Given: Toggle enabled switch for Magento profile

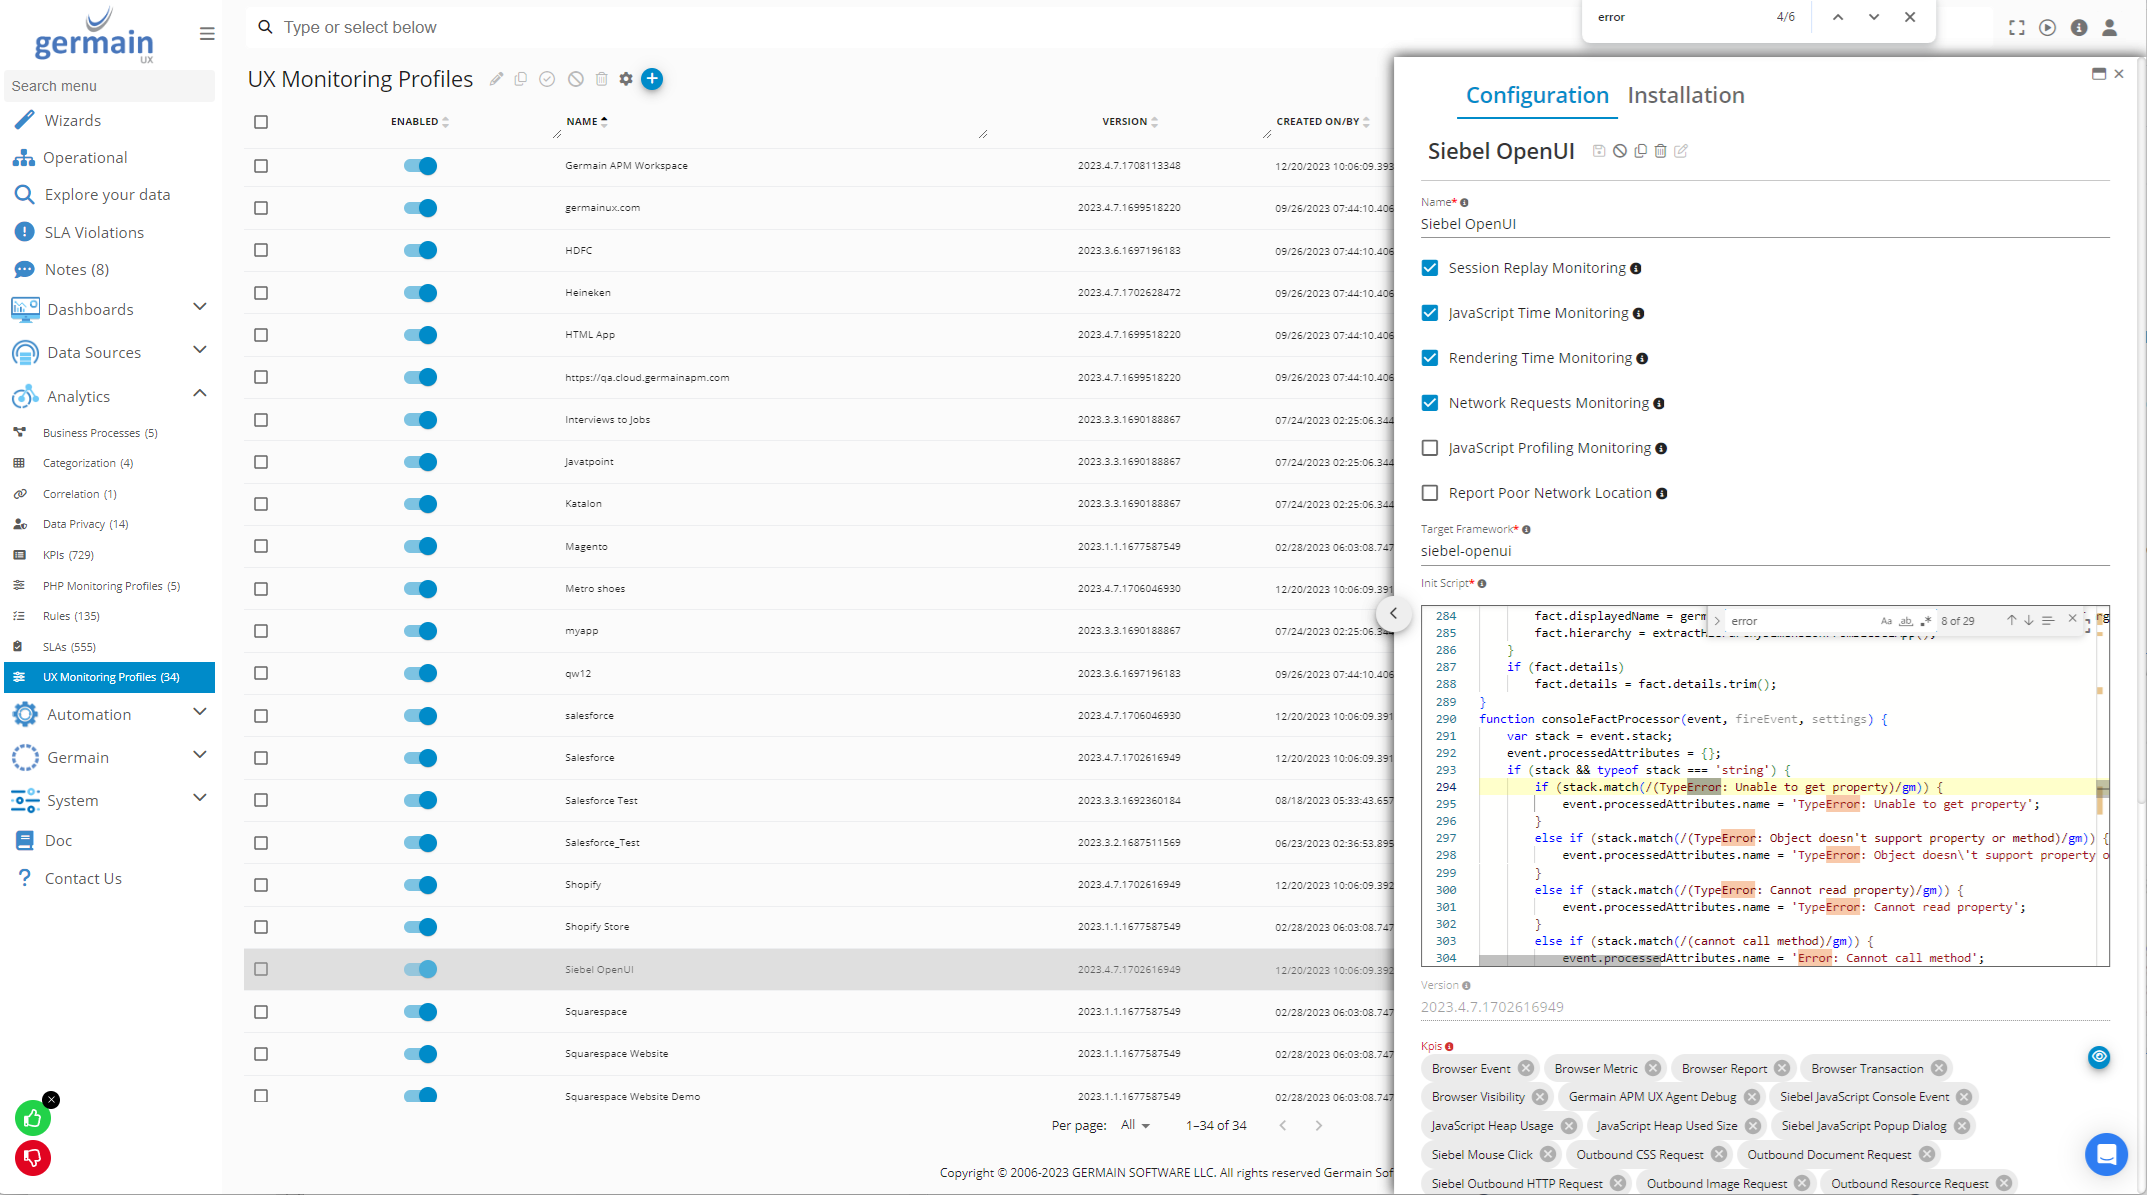Looking at the screenshot, I should pyautogui.click(x=421, y=546).
